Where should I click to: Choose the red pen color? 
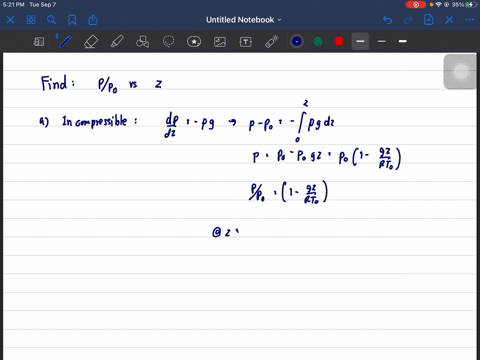click(x=339, y=41)
